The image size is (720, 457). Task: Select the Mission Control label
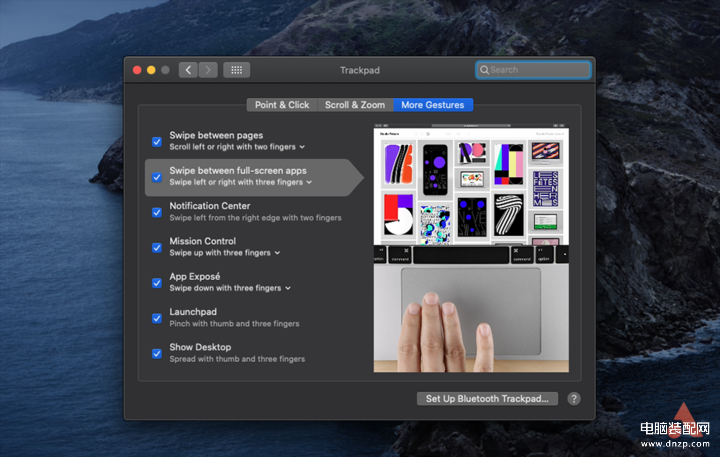pos(202,241)
